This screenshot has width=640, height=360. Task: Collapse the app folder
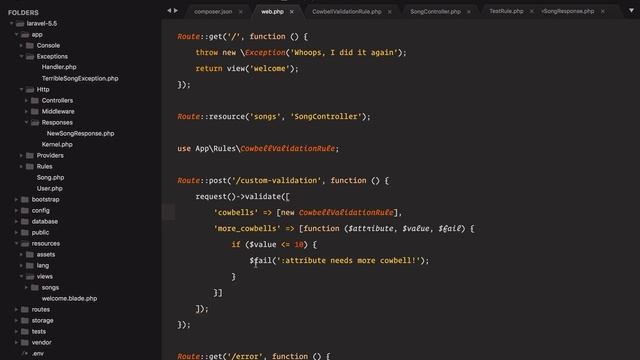coord(16,35)
